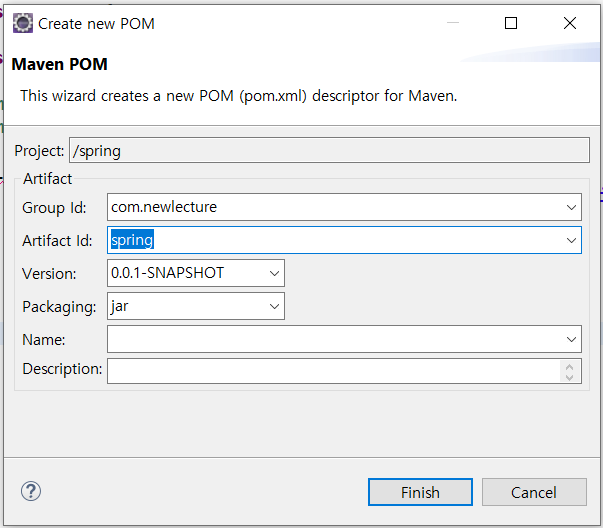
Task: Expand the Group Id dropdown arrow
Action: [571, 208]
